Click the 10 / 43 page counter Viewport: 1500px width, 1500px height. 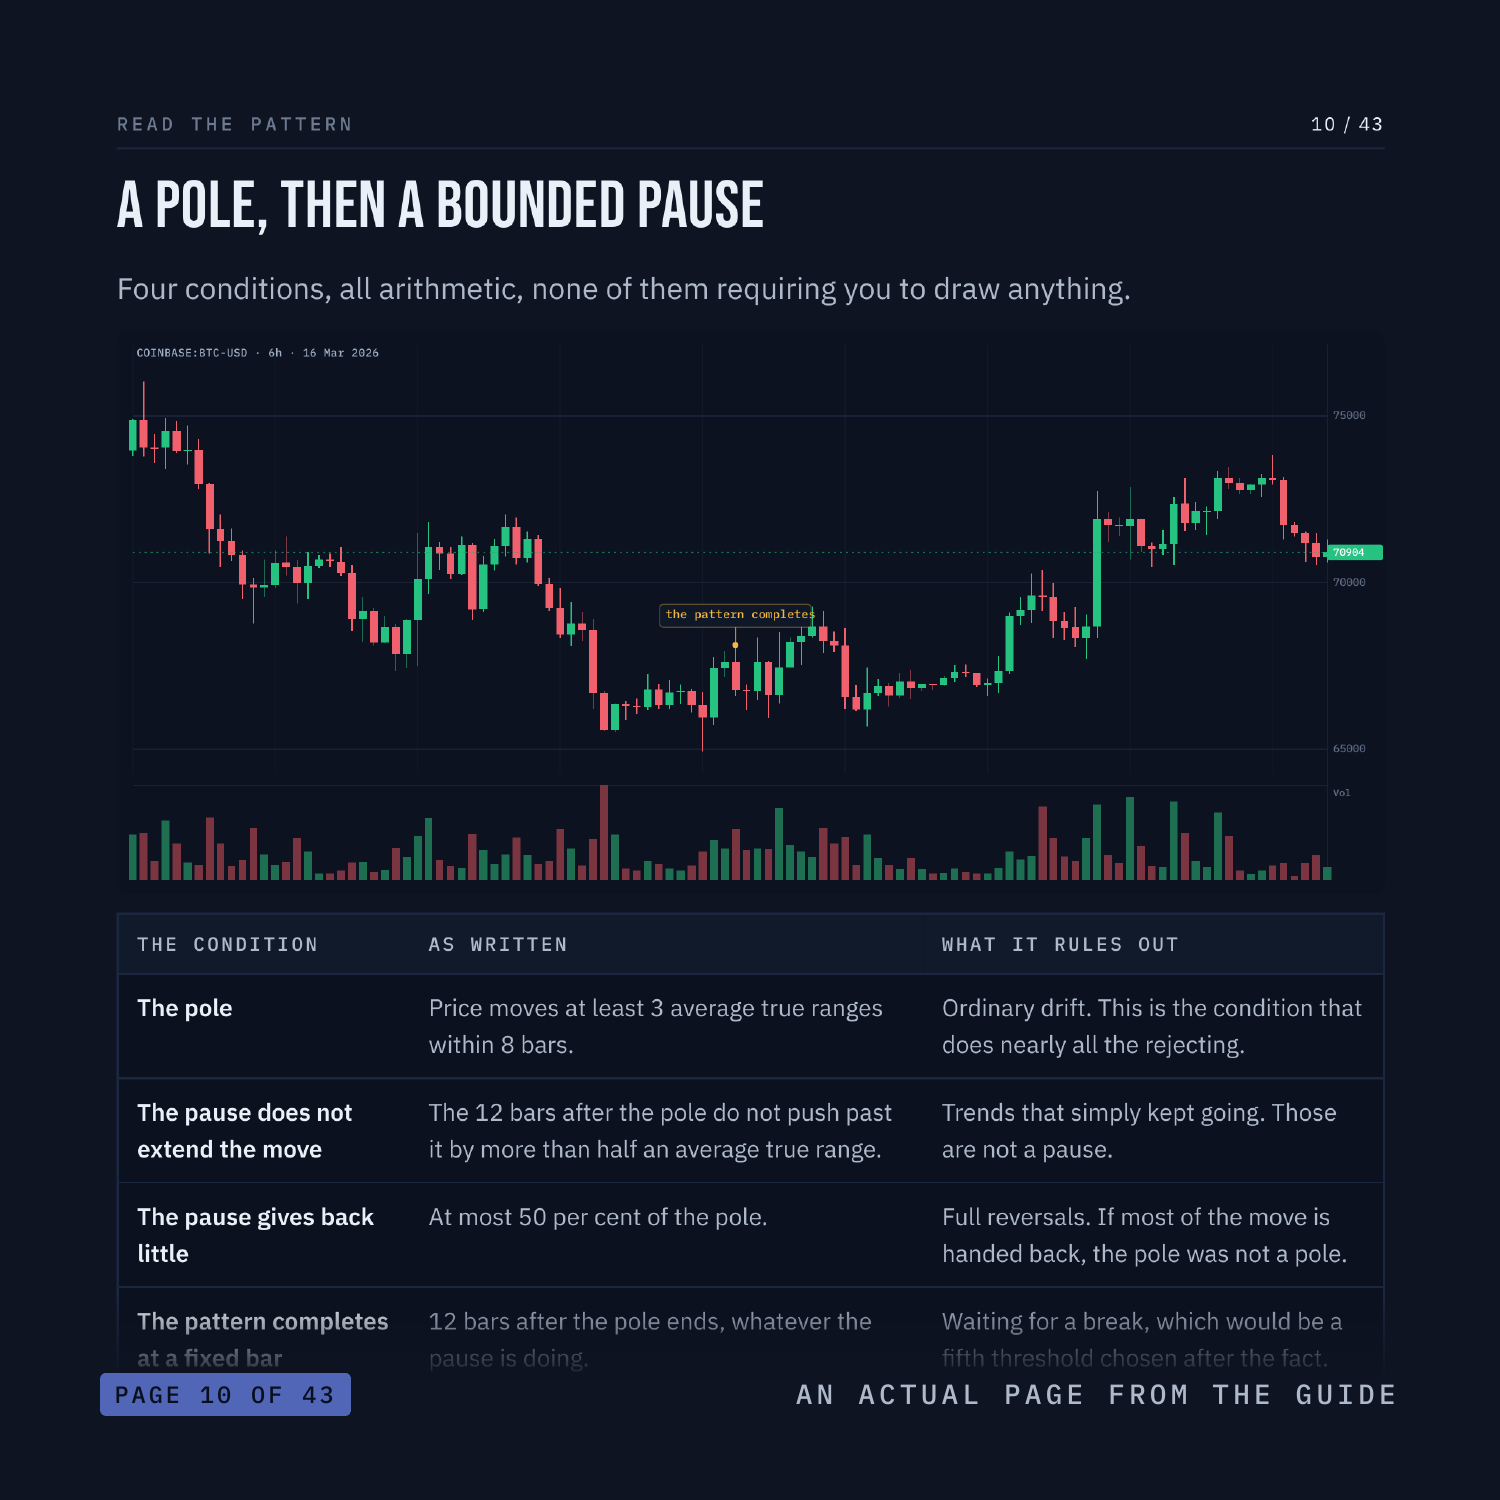coord(1347,124)
